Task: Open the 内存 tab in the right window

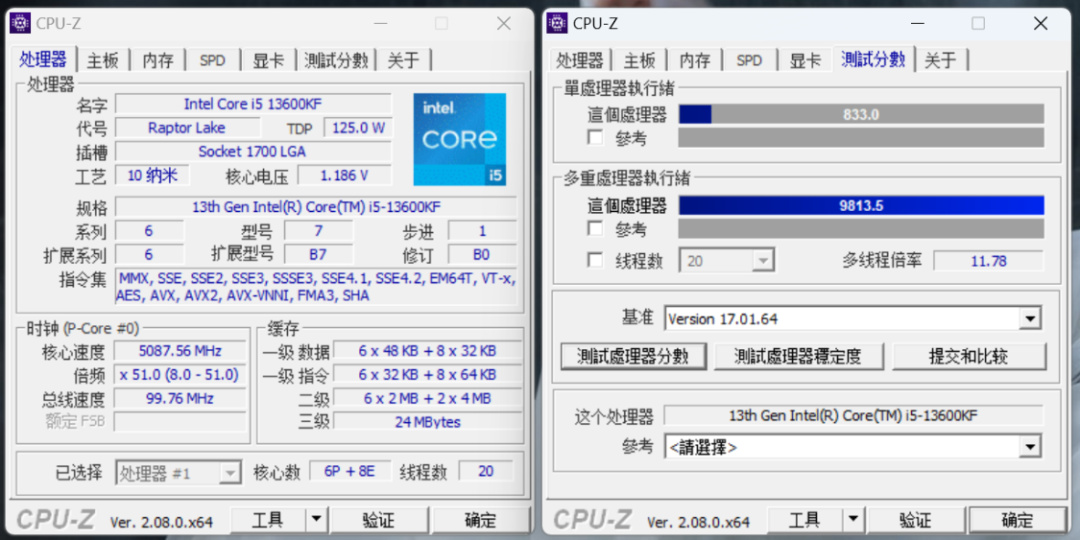Action: pyautogui.click(x=694, y=61)
